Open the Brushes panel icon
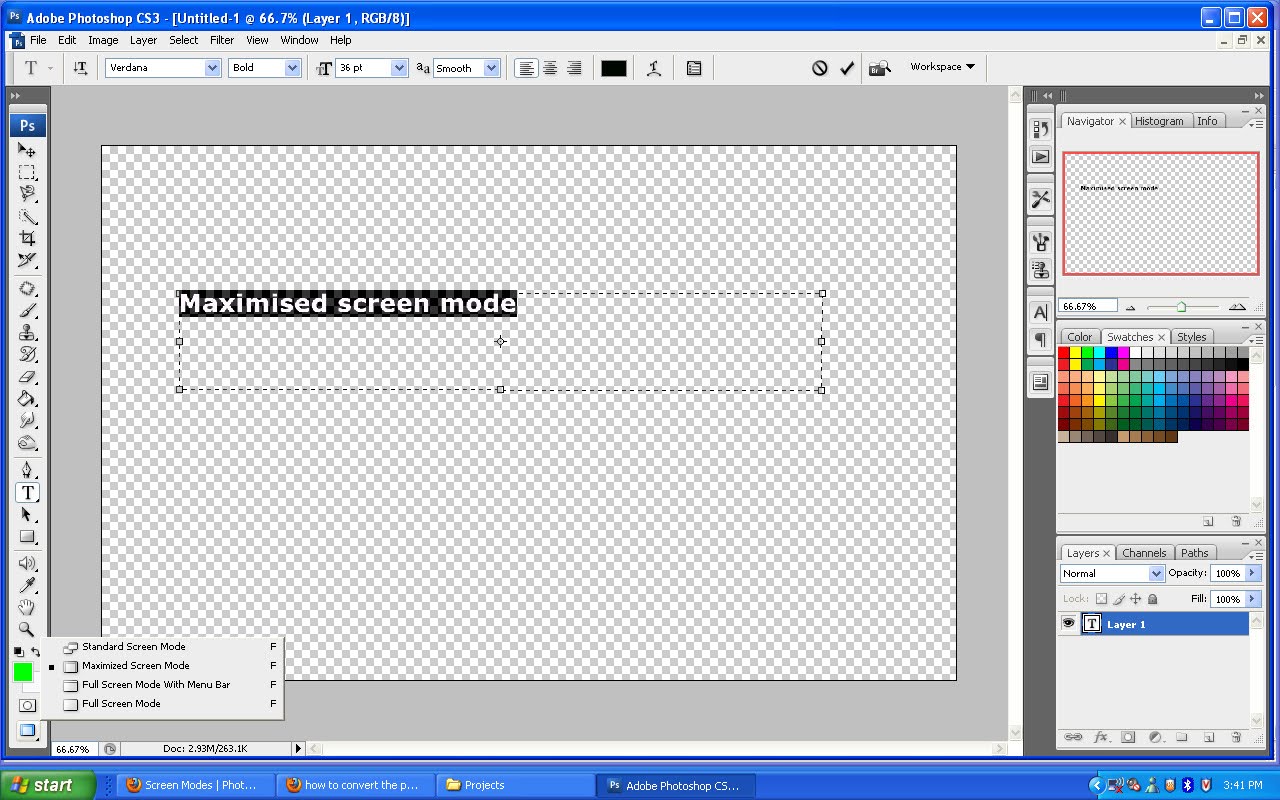Viewport: 1280px width, 800px height. point(1039,240)
